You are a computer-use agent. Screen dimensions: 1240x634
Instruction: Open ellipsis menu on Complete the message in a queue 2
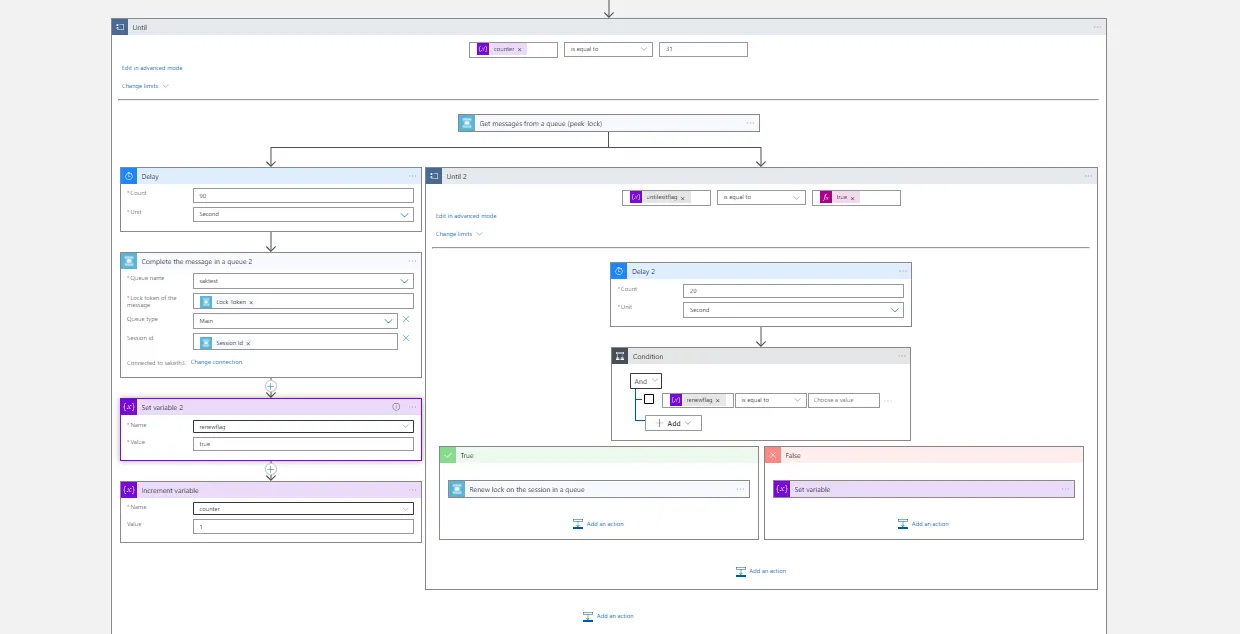tap(411, 261)
